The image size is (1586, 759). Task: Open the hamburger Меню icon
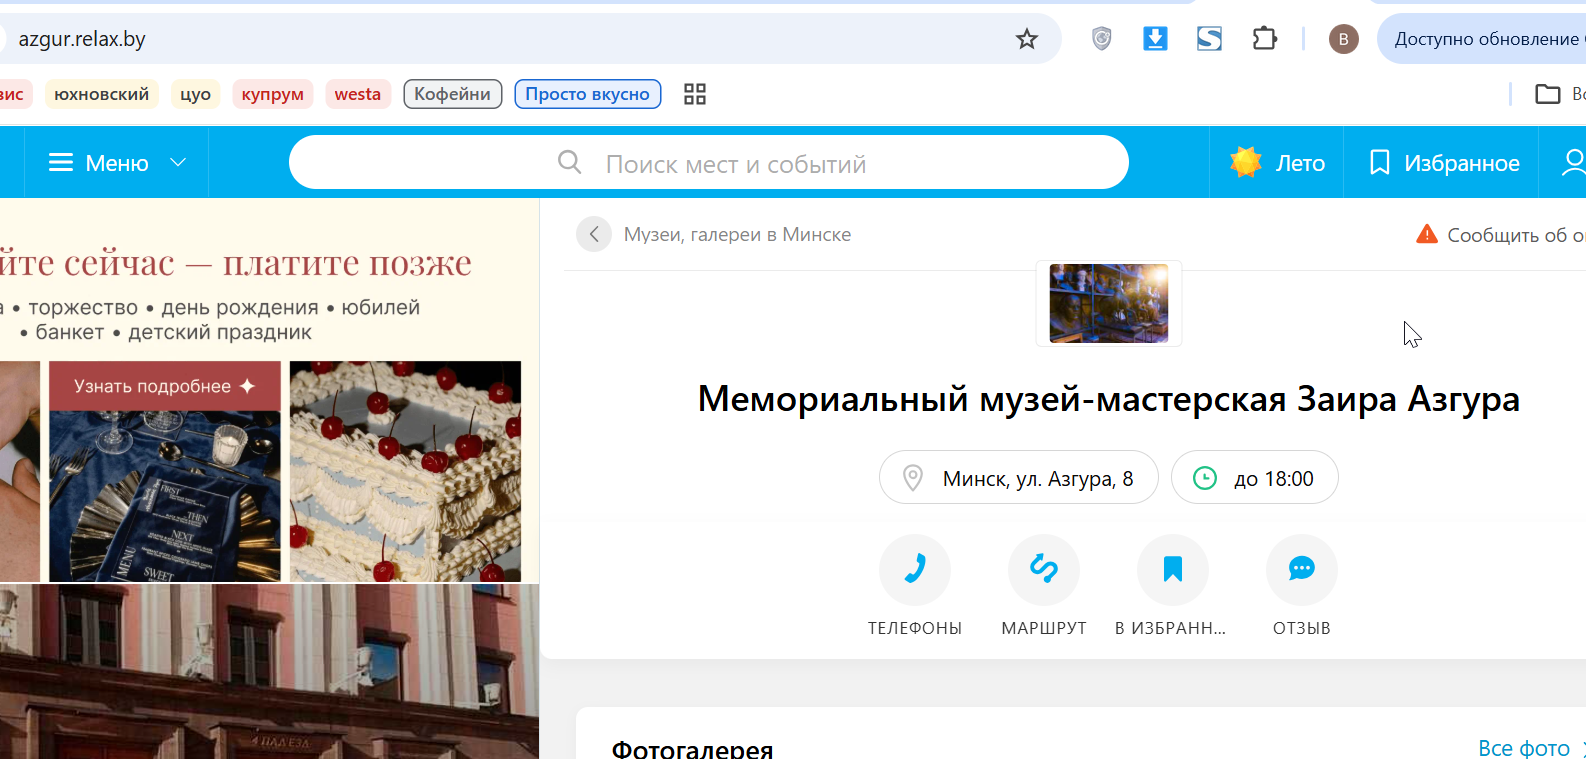pos(61,162)
